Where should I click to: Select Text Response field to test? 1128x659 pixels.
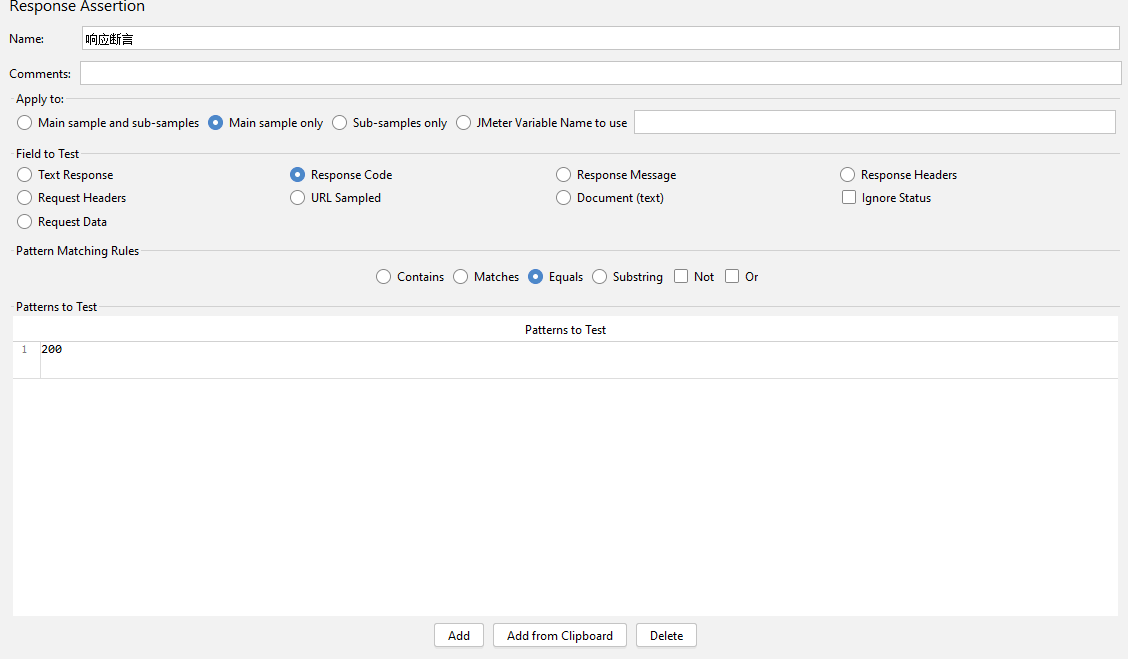tap(24, 175)
